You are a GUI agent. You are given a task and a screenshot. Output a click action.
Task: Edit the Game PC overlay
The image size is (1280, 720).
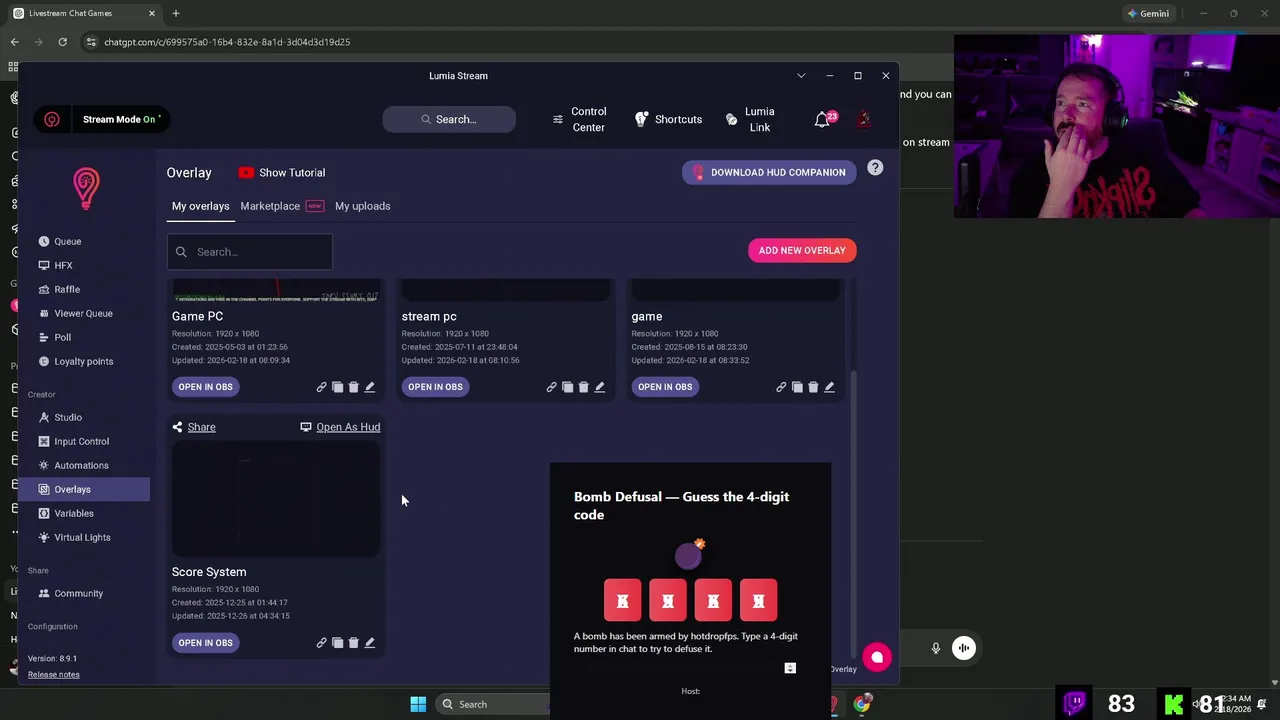pos(369,387)
